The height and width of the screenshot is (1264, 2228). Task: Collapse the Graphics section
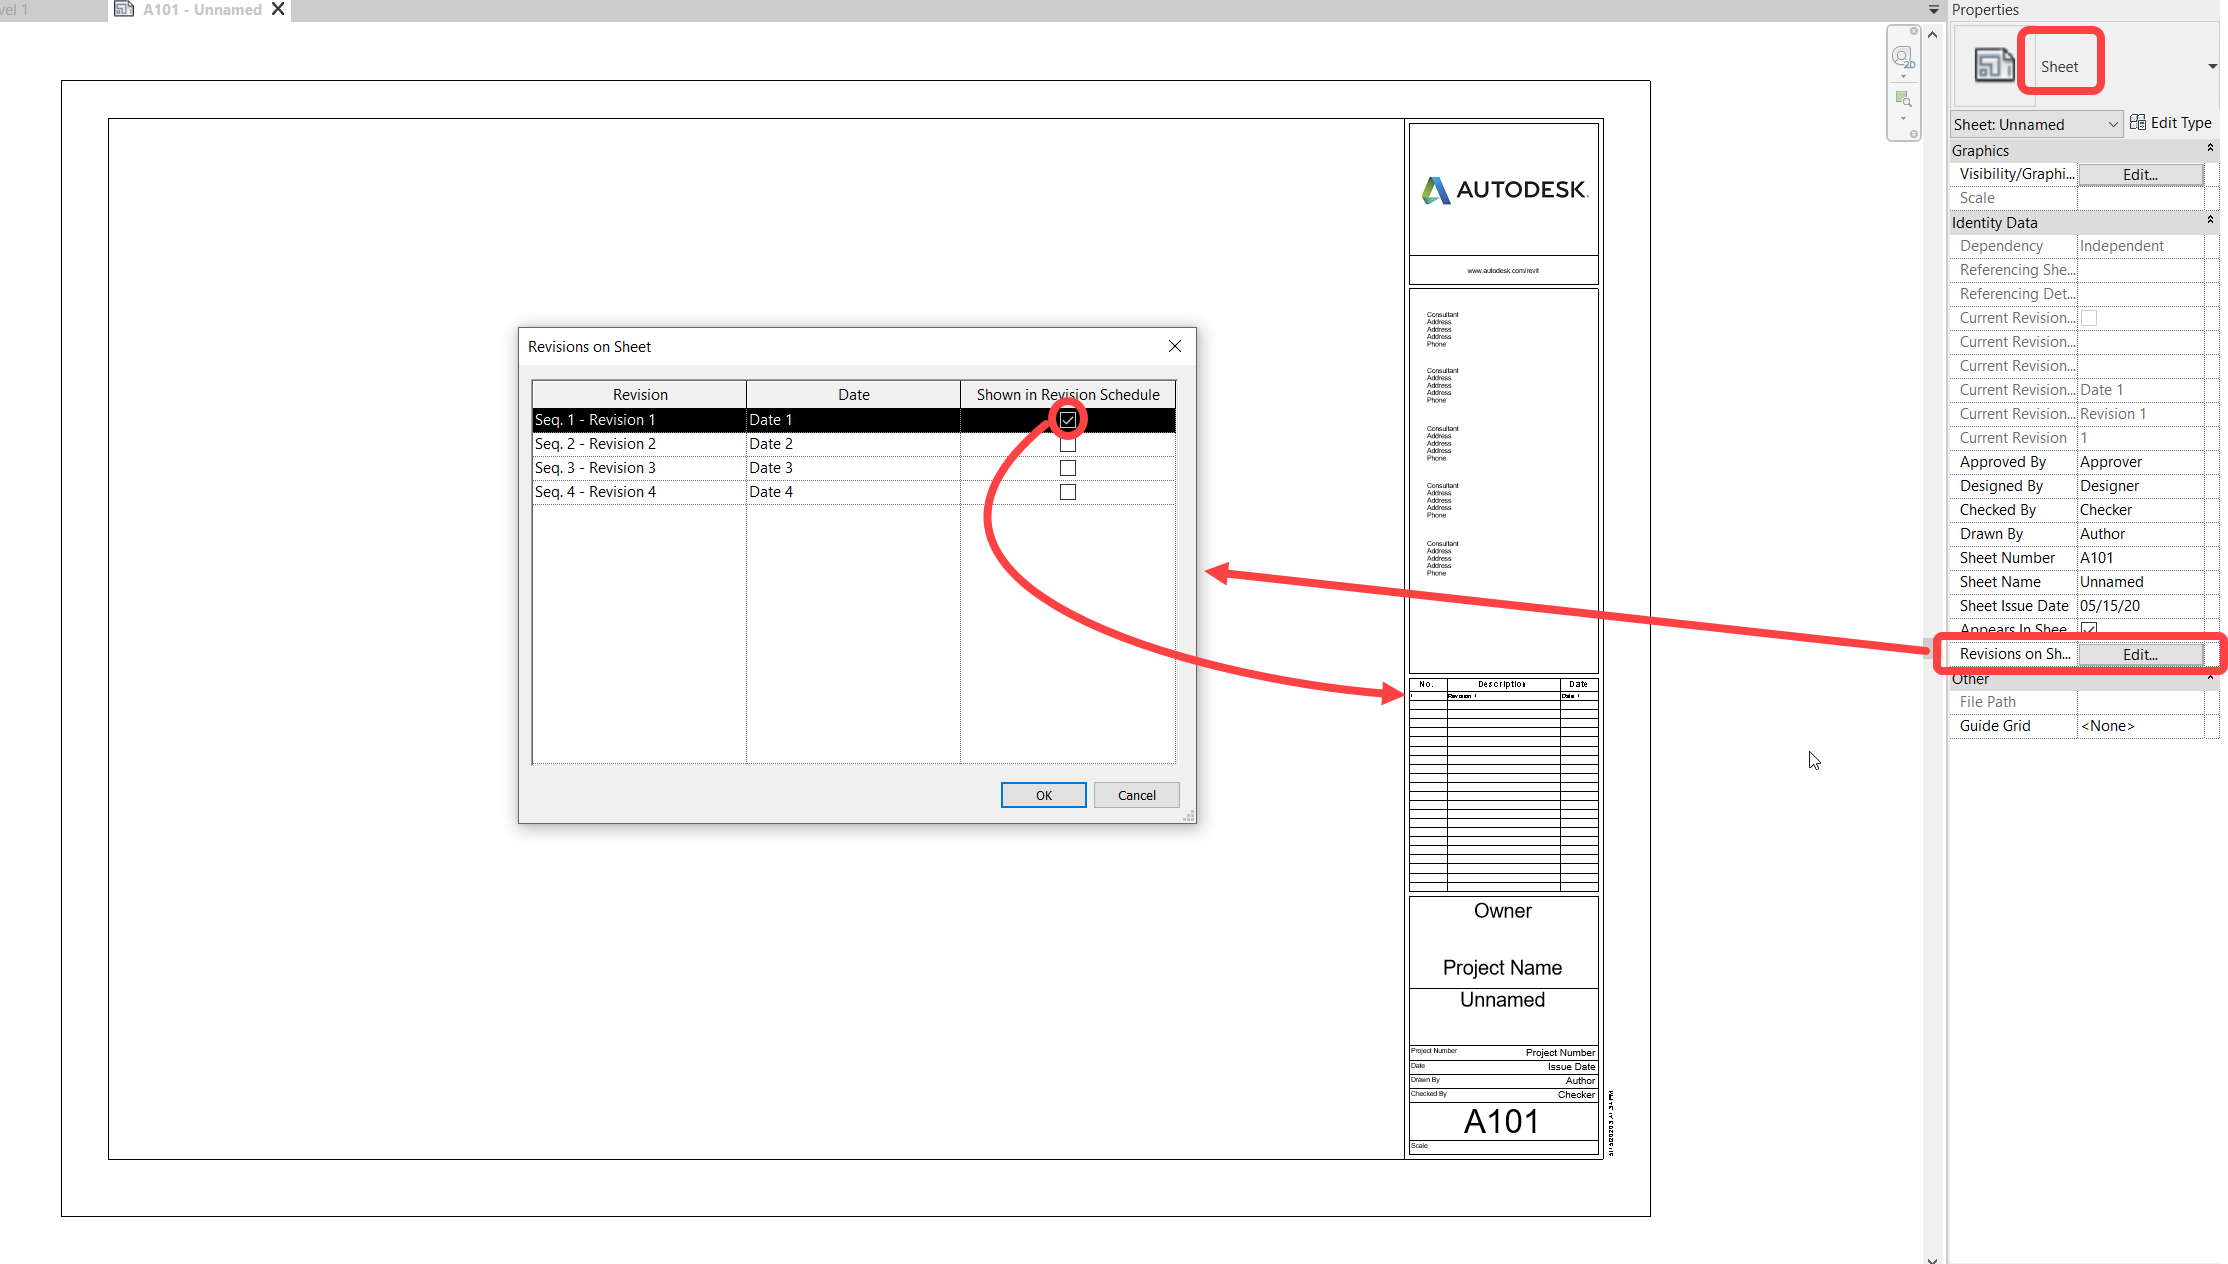click(2210, 149)
